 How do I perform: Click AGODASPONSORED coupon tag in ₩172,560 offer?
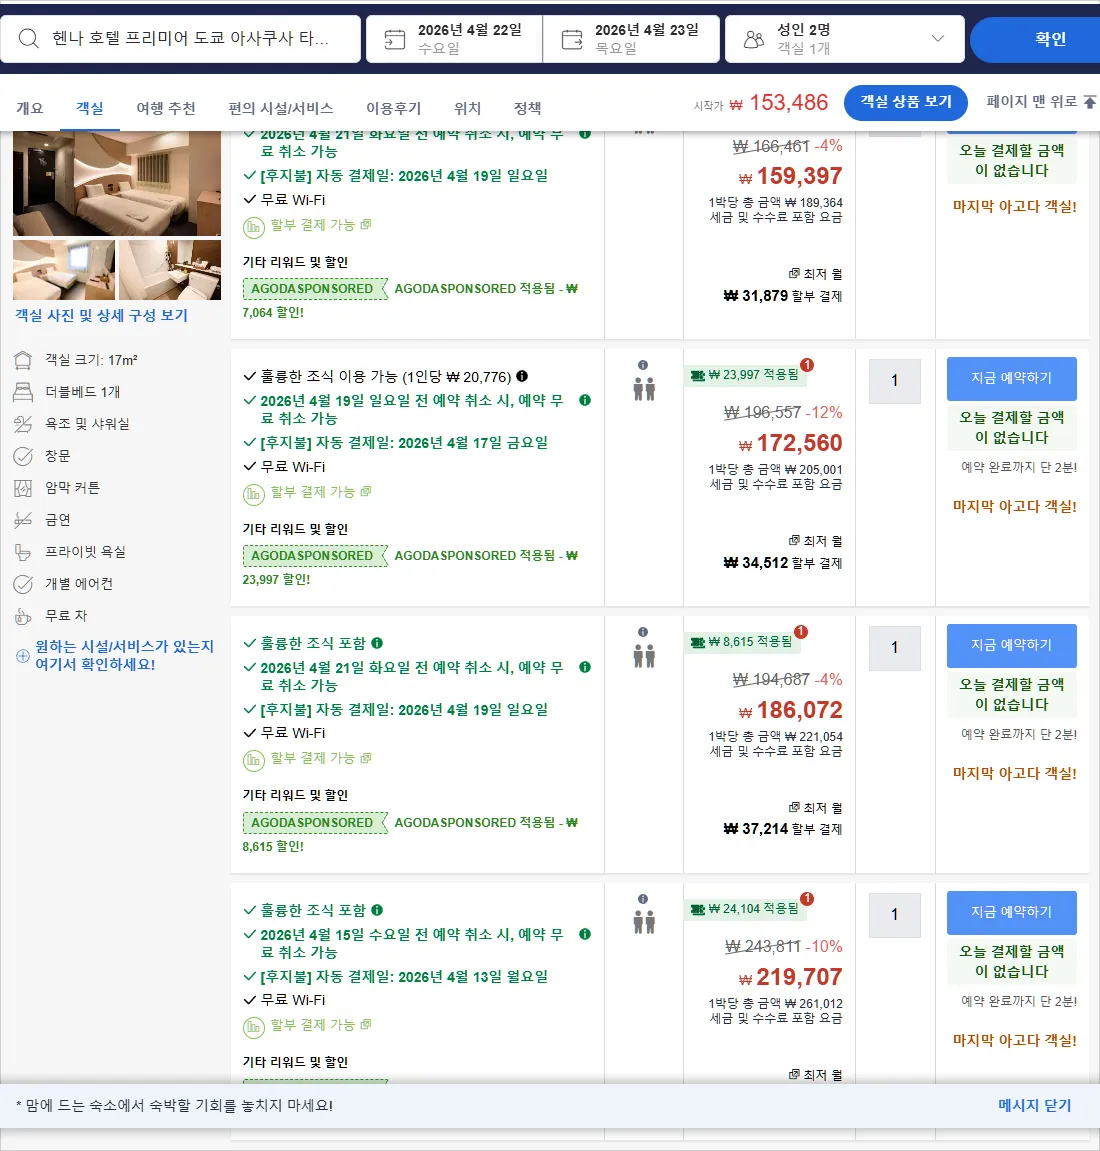click(x=314, y=556)
